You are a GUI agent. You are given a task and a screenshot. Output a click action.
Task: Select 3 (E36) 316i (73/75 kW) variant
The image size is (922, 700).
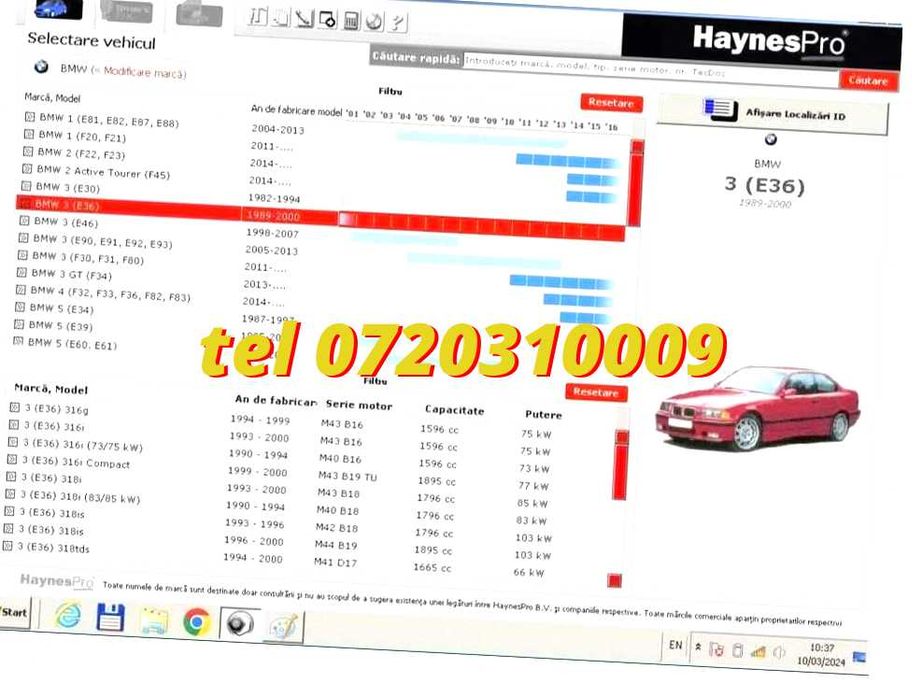click(83, 445)
